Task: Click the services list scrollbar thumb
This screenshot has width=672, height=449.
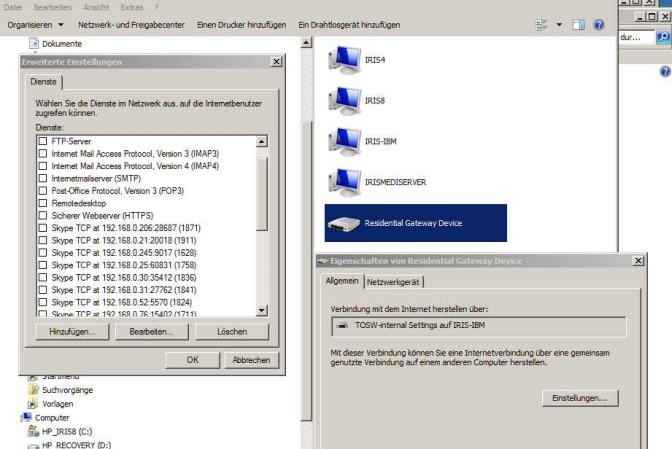Action: coord(262,194)
